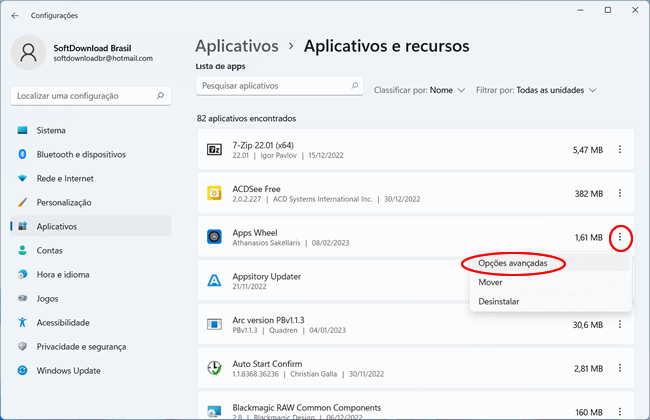Choose Opções avançadas from the context menu
Screen dimensions: 650x420
513,263
